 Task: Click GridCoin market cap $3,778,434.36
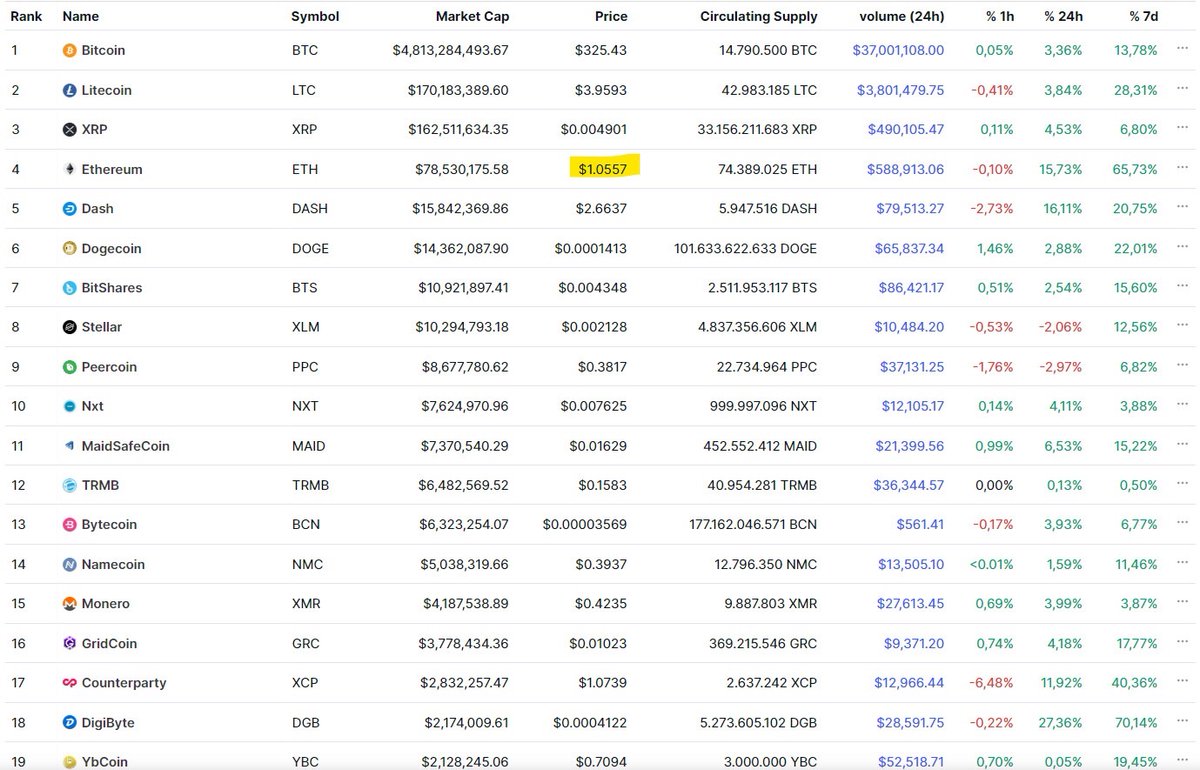463,644
